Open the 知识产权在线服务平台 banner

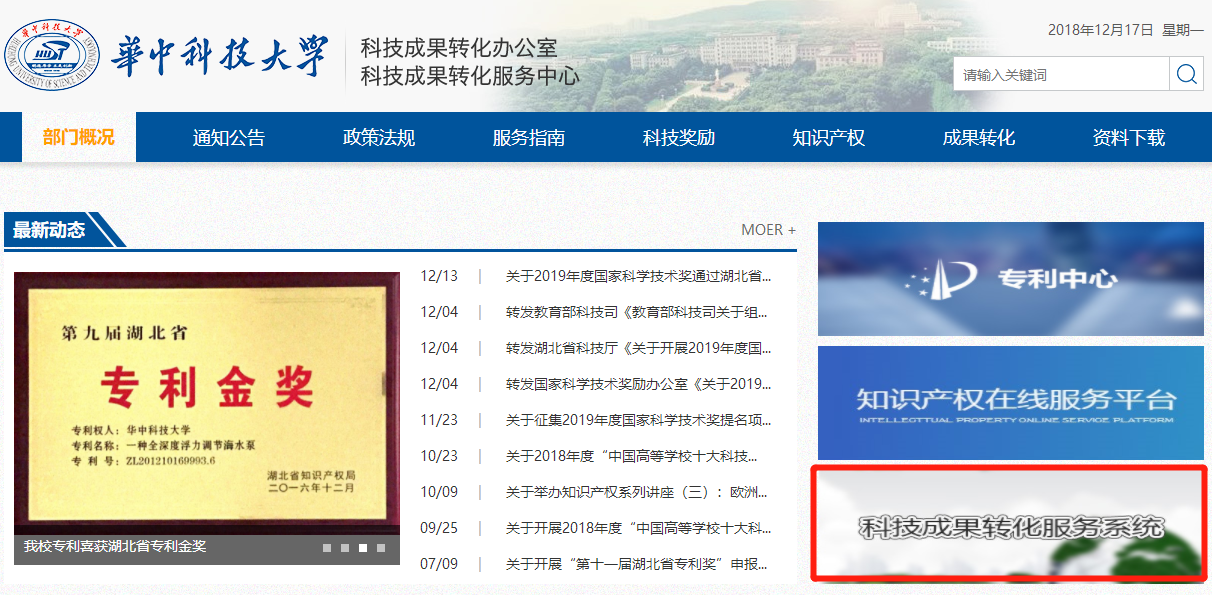1011,403
